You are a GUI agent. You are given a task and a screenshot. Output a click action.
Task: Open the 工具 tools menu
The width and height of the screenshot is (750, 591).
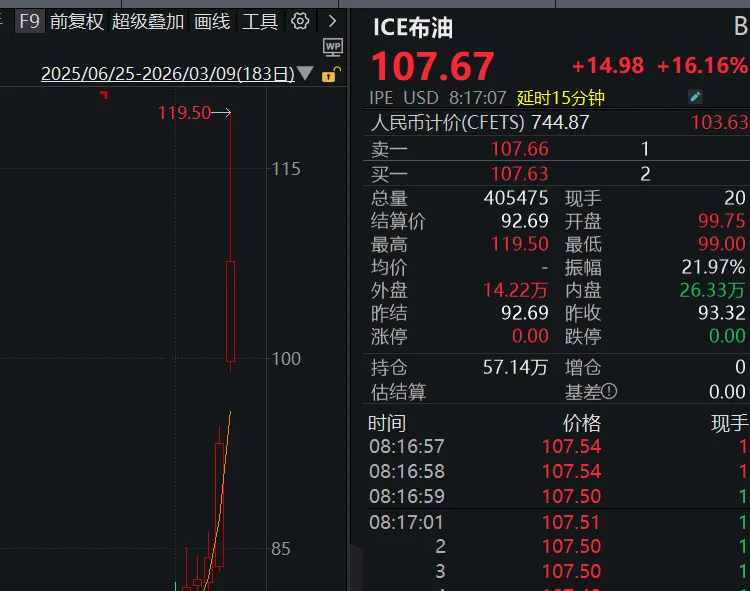260,22
